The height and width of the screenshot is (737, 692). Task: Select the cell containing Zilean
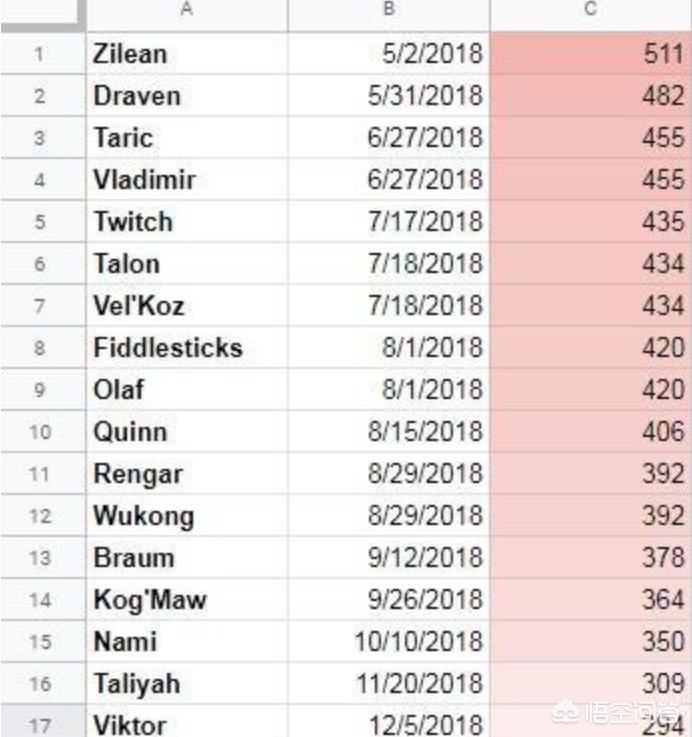coord(187,54)
